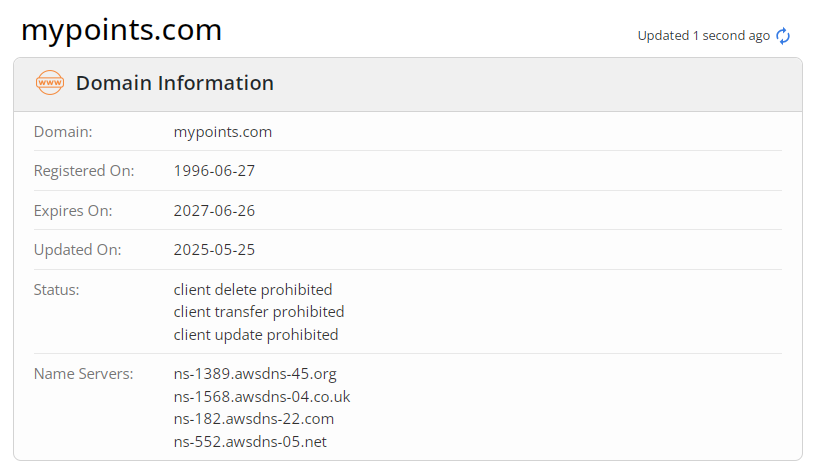Click the "Updated 1 second ago" text

click(x=703, y=36)
